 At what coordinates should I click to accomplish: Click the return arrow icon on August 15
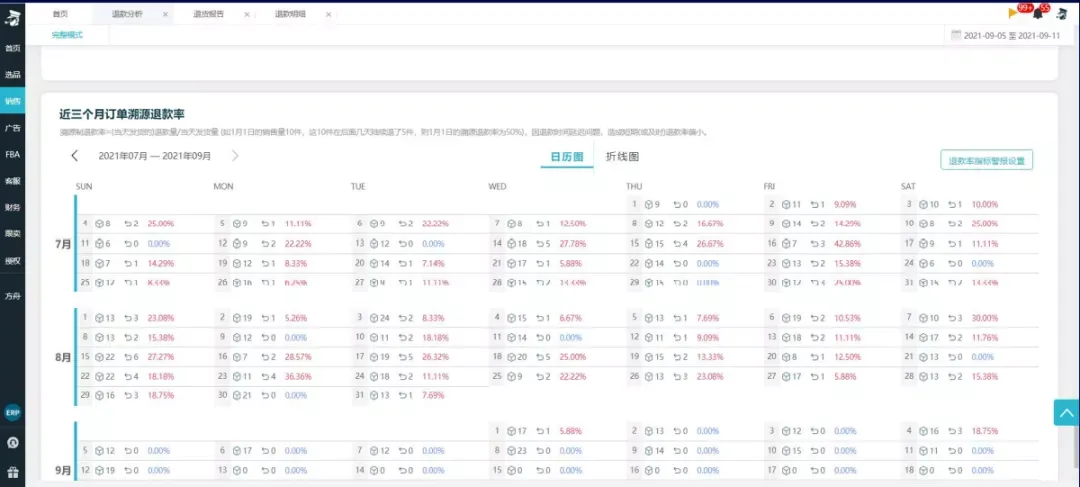point(127,357)
